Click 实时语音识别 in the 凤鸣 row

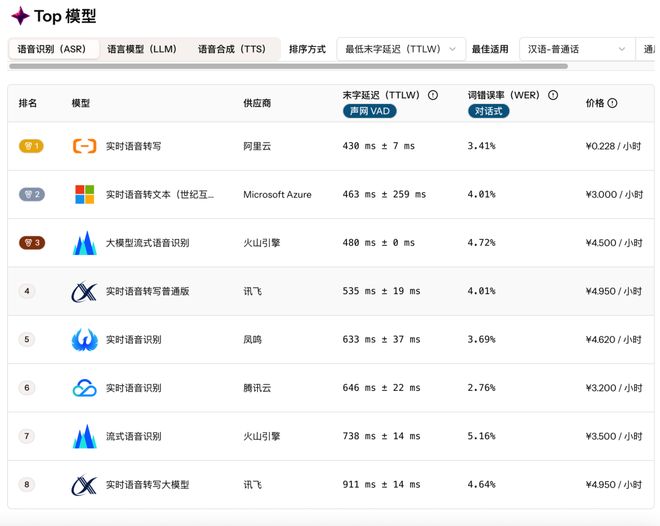pos(133,340)
